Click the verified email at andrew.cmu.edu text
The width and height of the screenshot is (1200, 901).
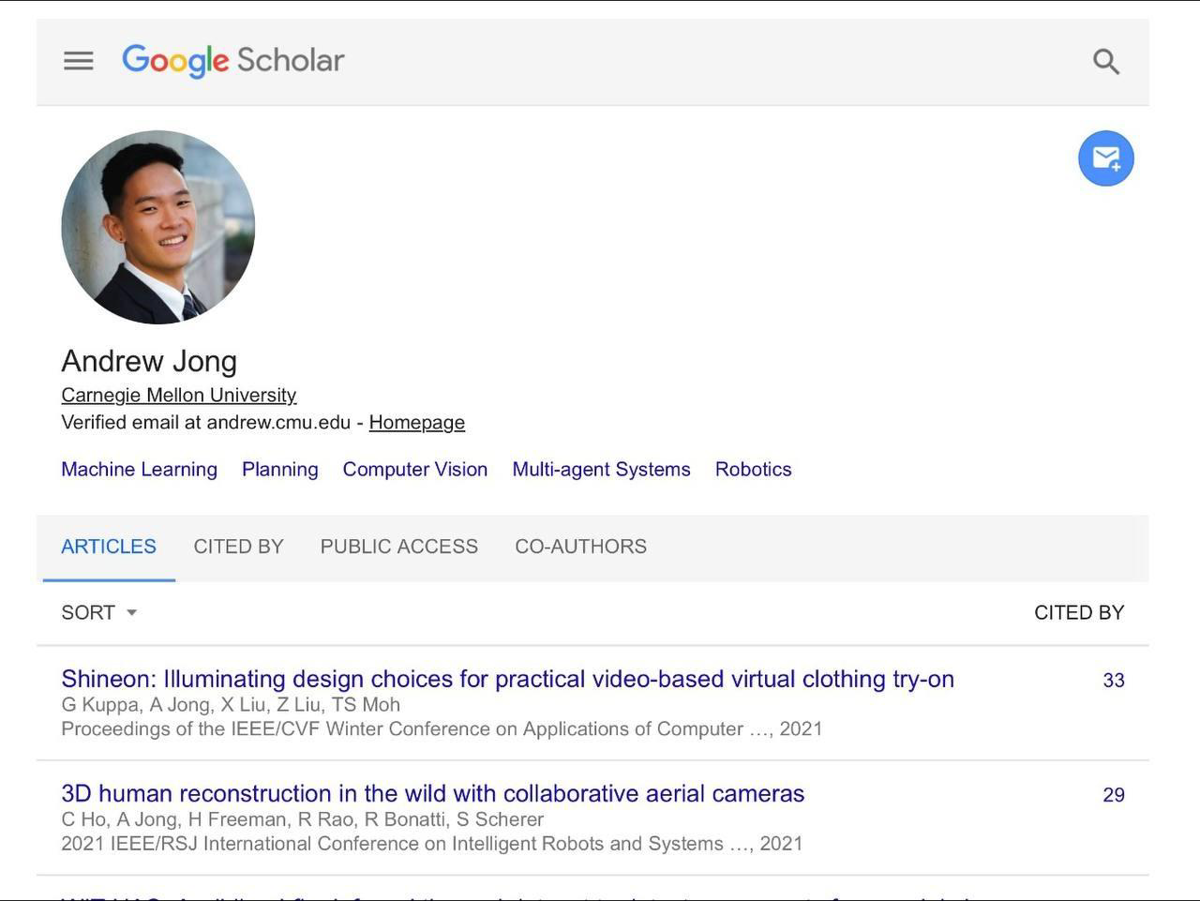point(206,422)
